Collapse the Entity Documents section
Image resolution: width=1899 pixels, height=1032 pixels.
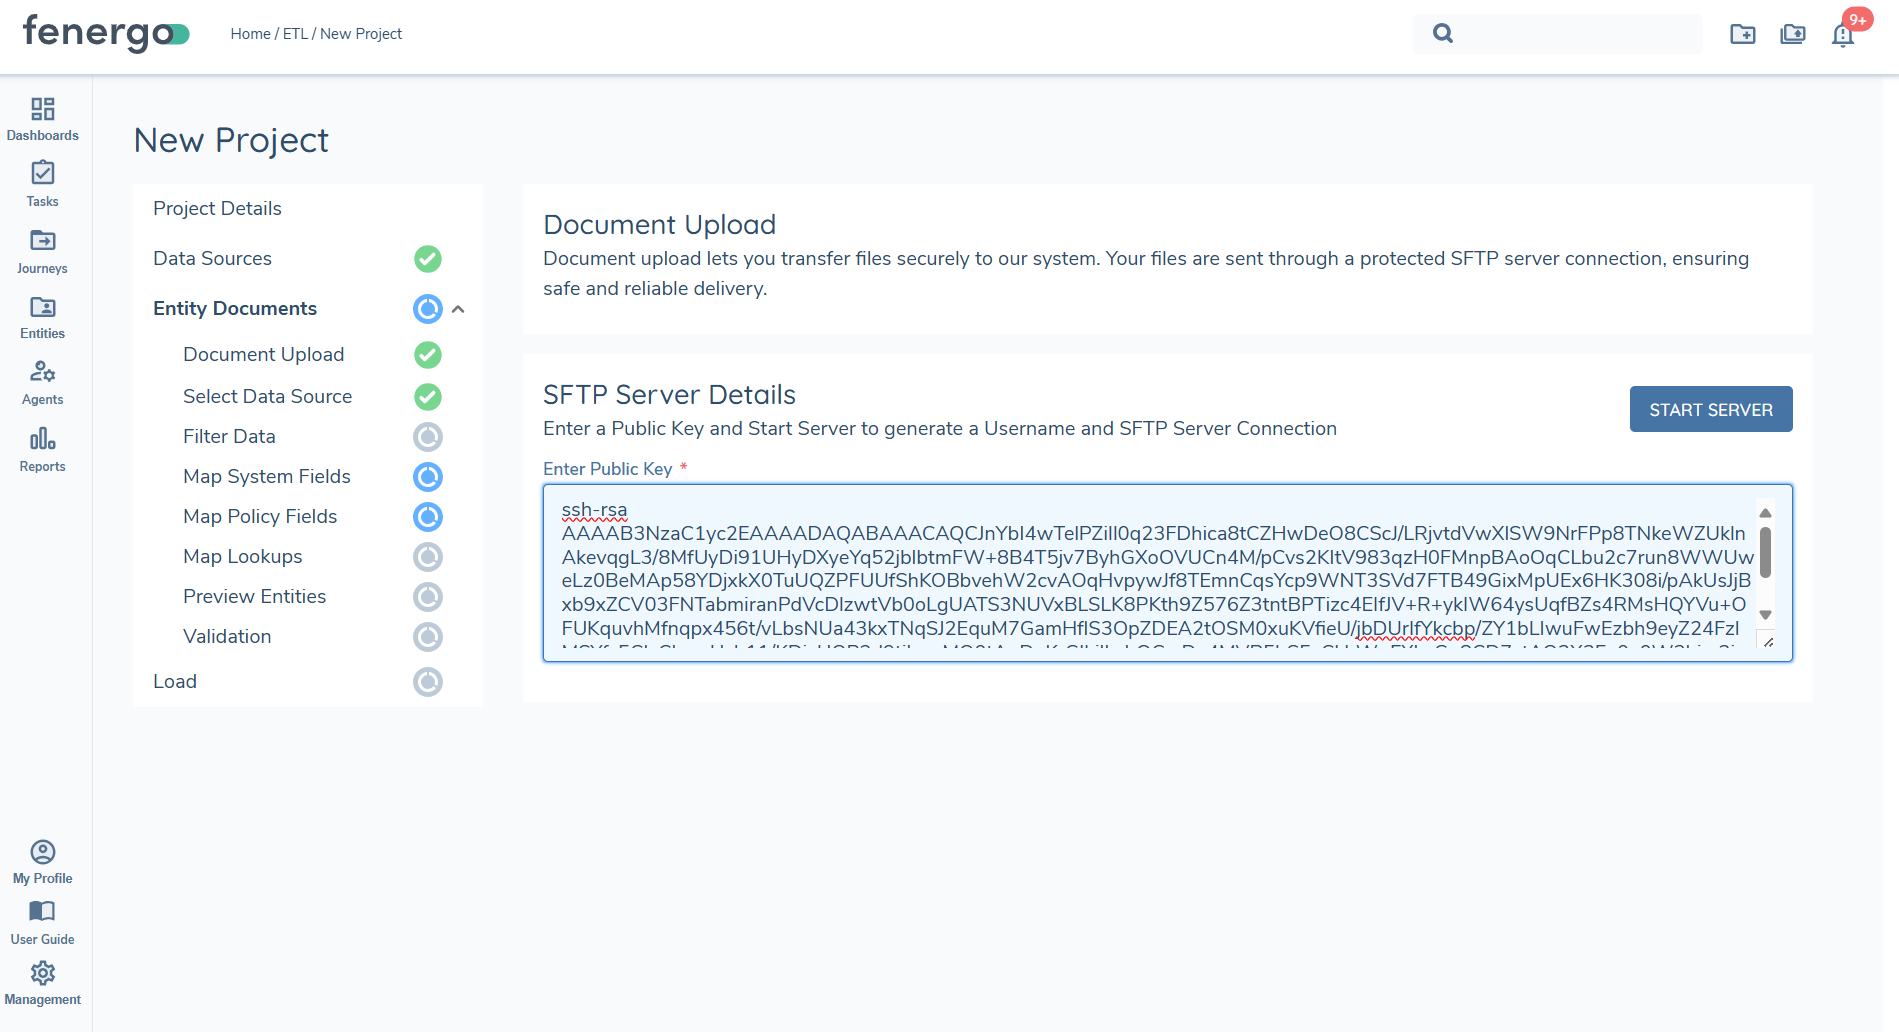point(459,309)
